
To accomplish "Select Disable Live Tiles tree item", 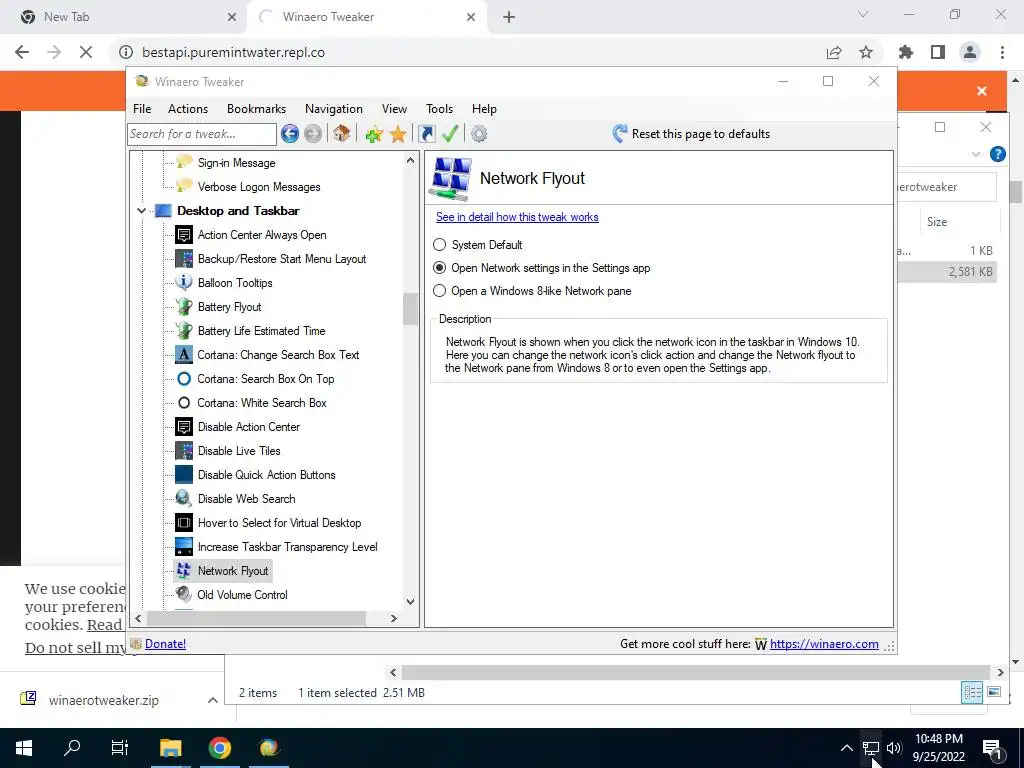I will 239,451.
